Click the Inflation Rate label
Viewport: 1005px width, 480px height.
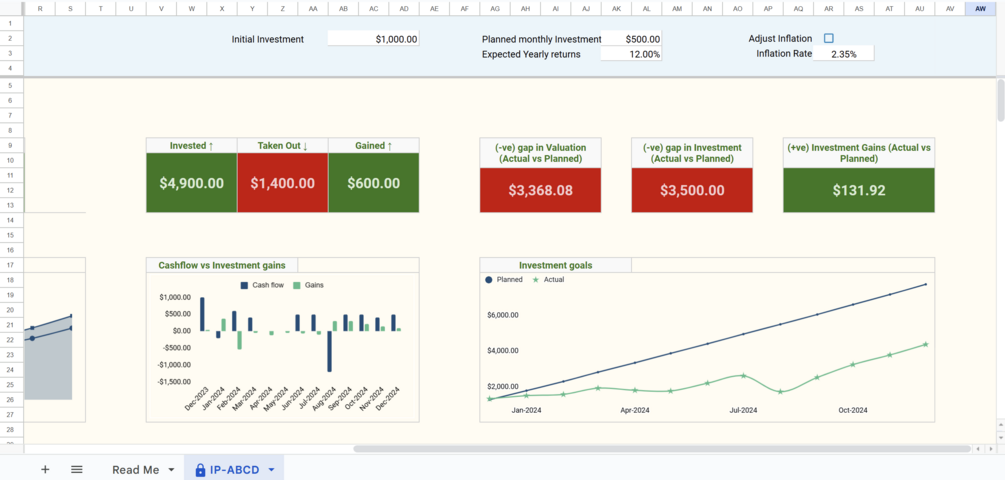click(784, 54)
